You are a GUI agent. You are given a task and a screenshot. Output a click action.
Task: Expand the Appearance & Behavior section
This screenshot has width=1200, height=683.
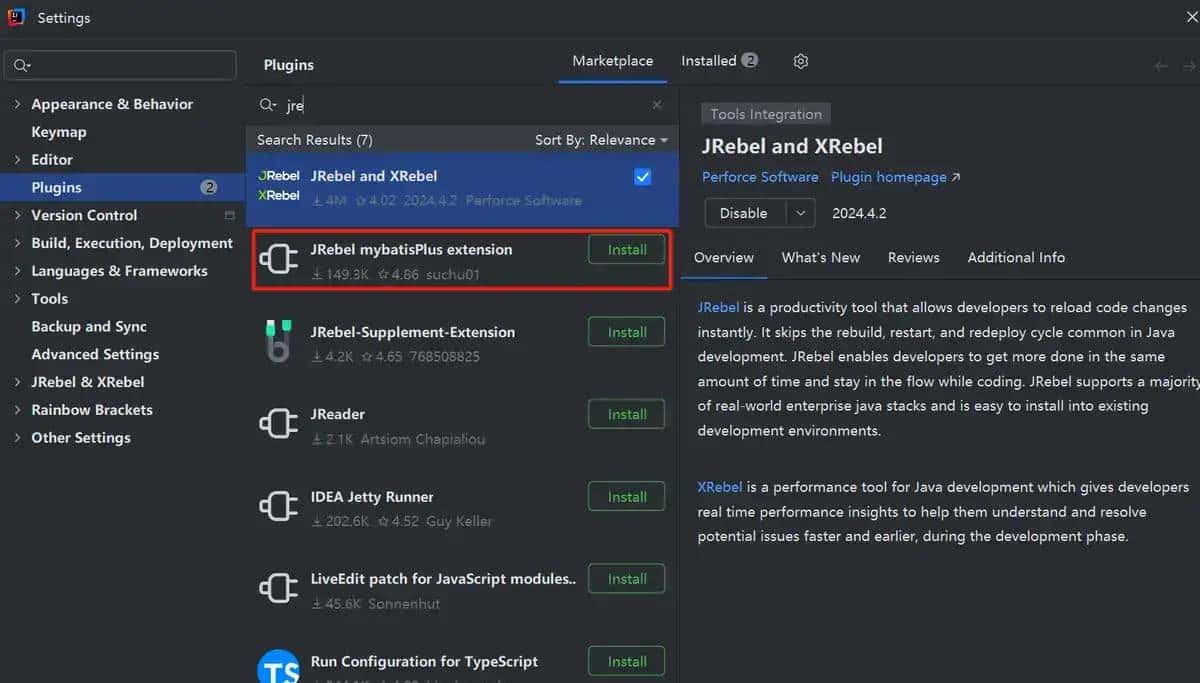point(17,104)
